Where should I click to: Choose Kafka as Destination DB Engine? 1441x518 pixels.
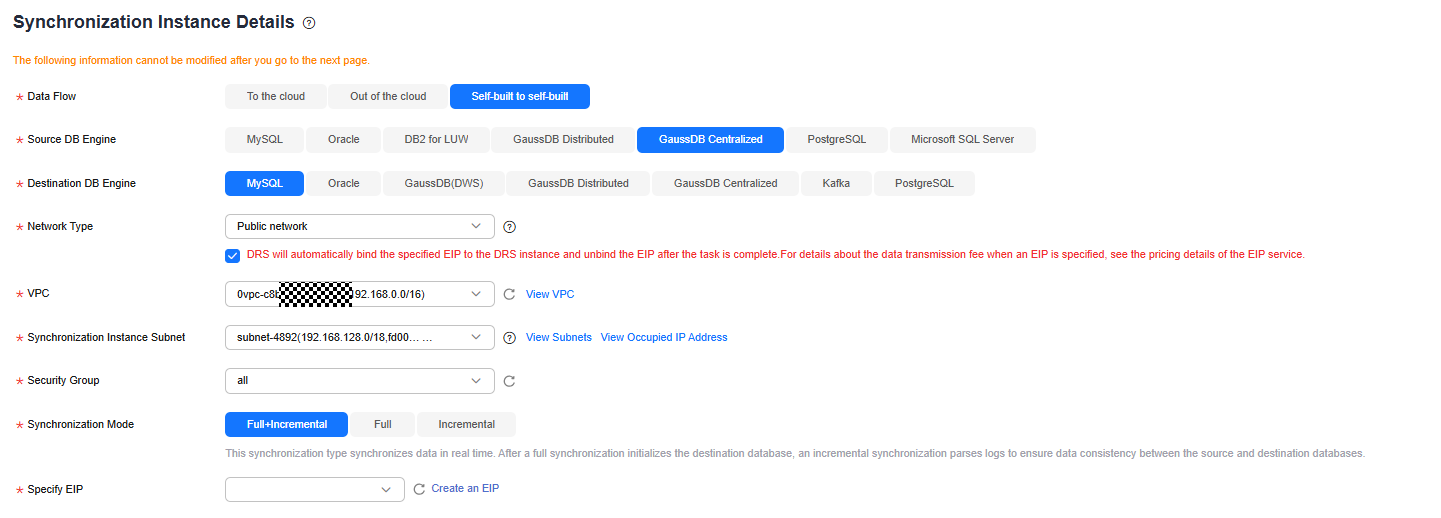click(837, 184)
